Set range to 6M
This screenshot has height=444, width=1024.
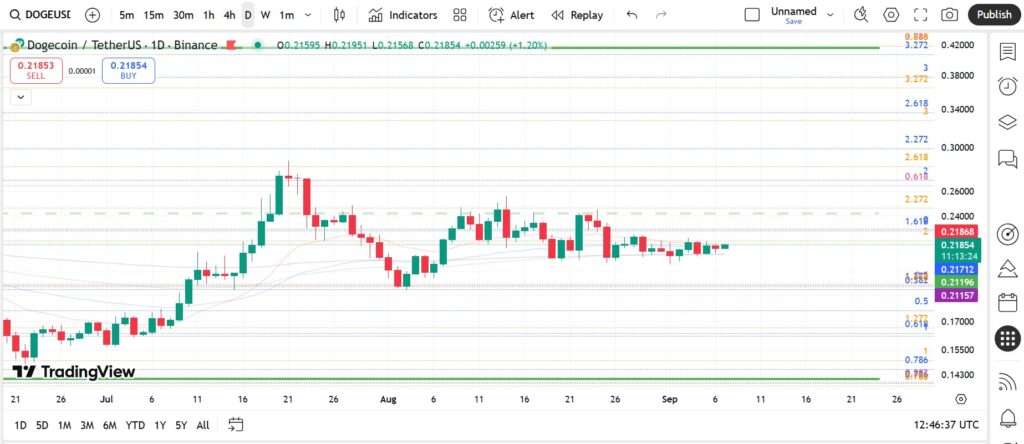(109, 425)
